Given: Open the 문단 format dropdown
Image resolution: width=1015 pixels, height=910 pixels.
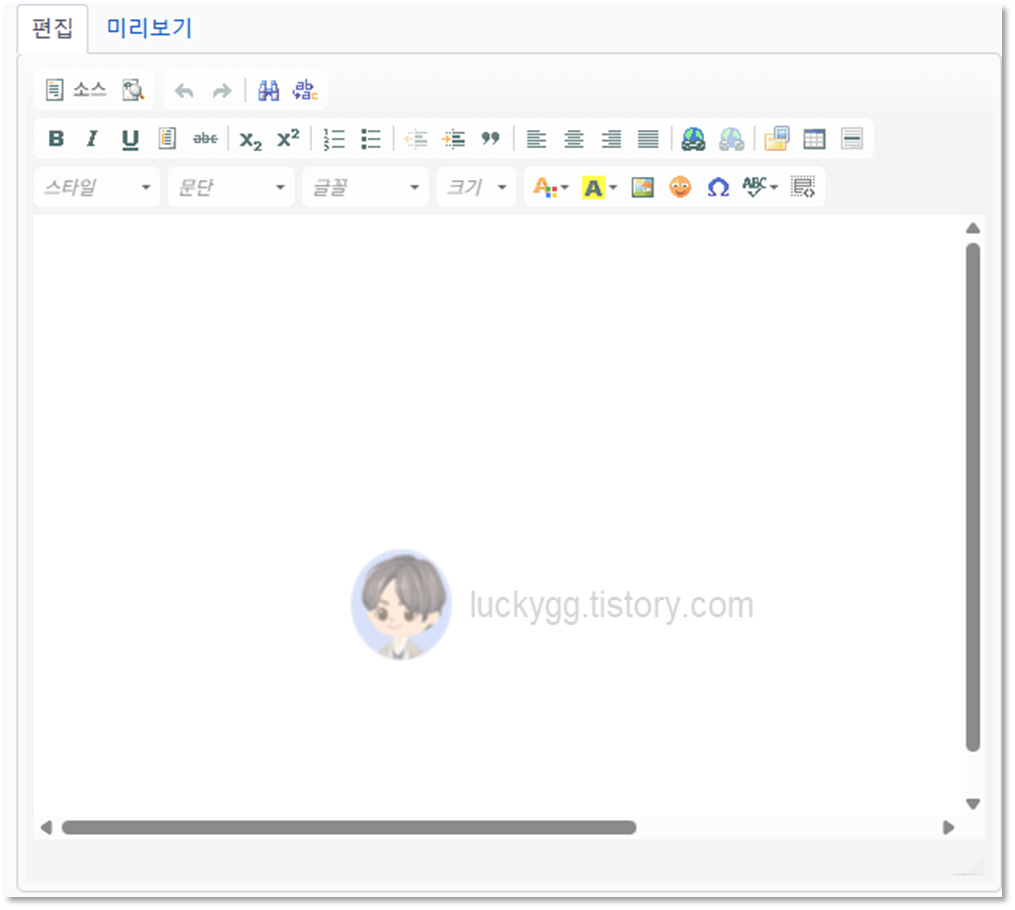Looking at the screenshot, I should coord(231,187).
